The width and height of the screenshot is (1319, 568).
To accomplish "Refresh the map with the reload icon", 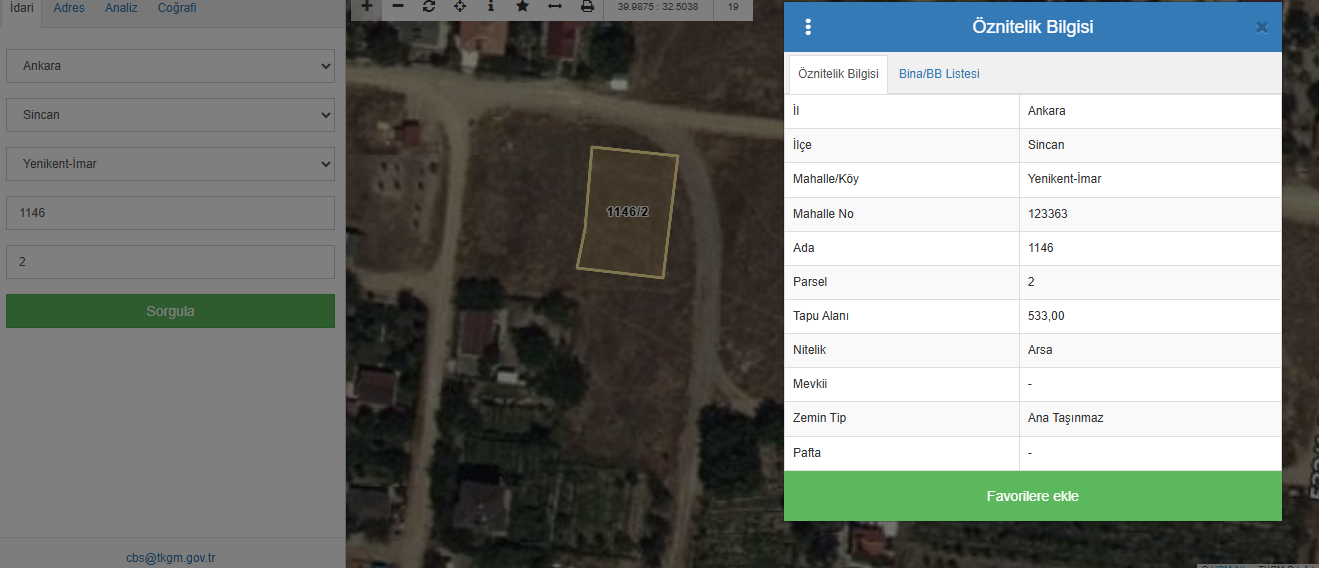I will [429, 6].
